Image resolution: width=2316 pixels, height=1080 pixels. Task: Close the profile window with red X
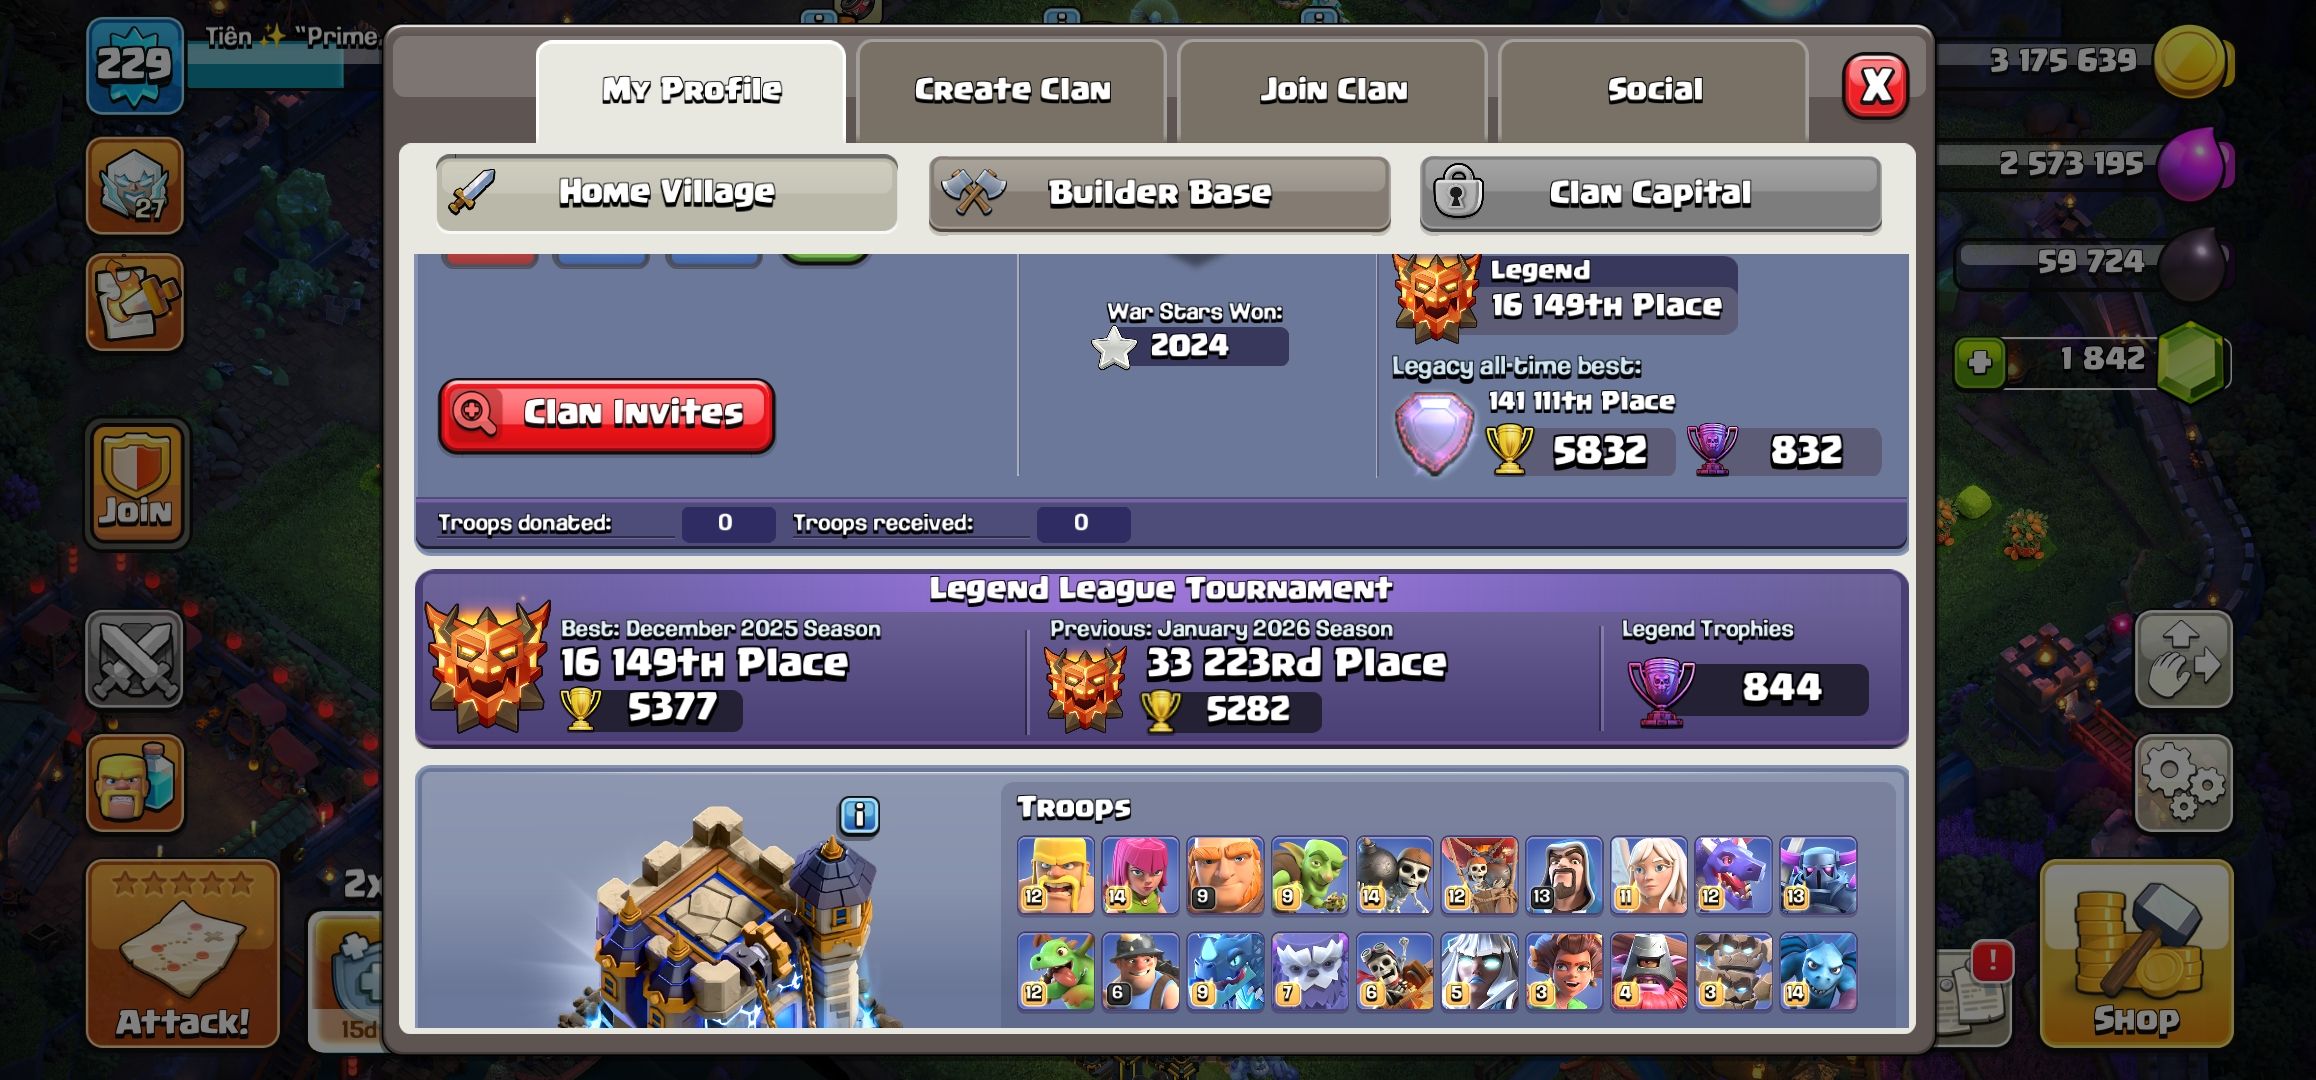1875,86
